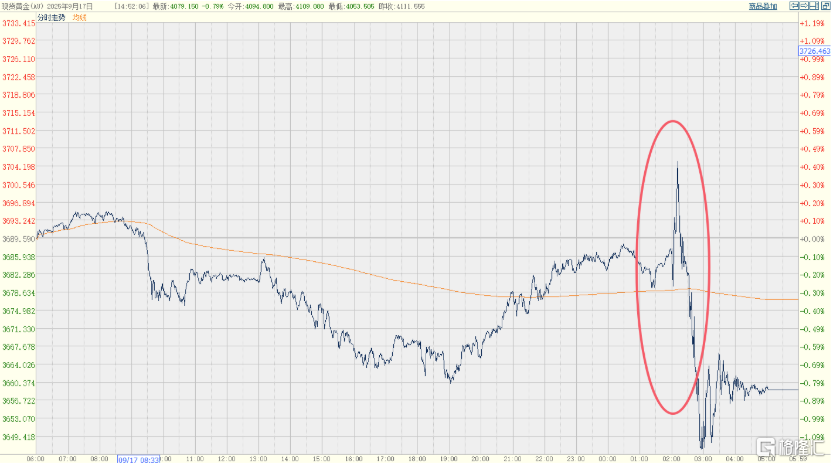
Task: Click the +1.19% right axis label
Action: pos(811,22)
